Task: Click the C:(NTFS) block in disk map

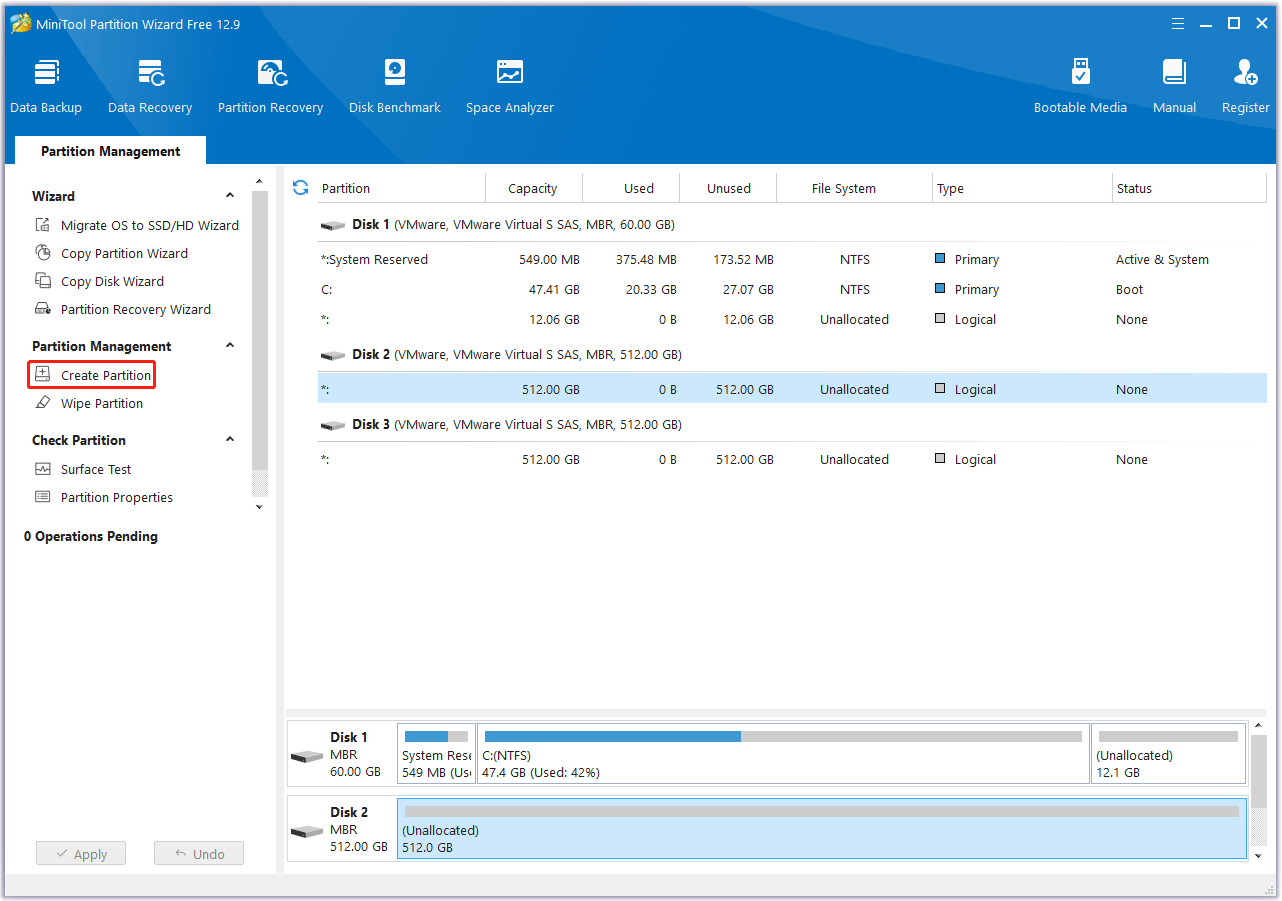Action: pyautogui.click(x=783, y=754)
